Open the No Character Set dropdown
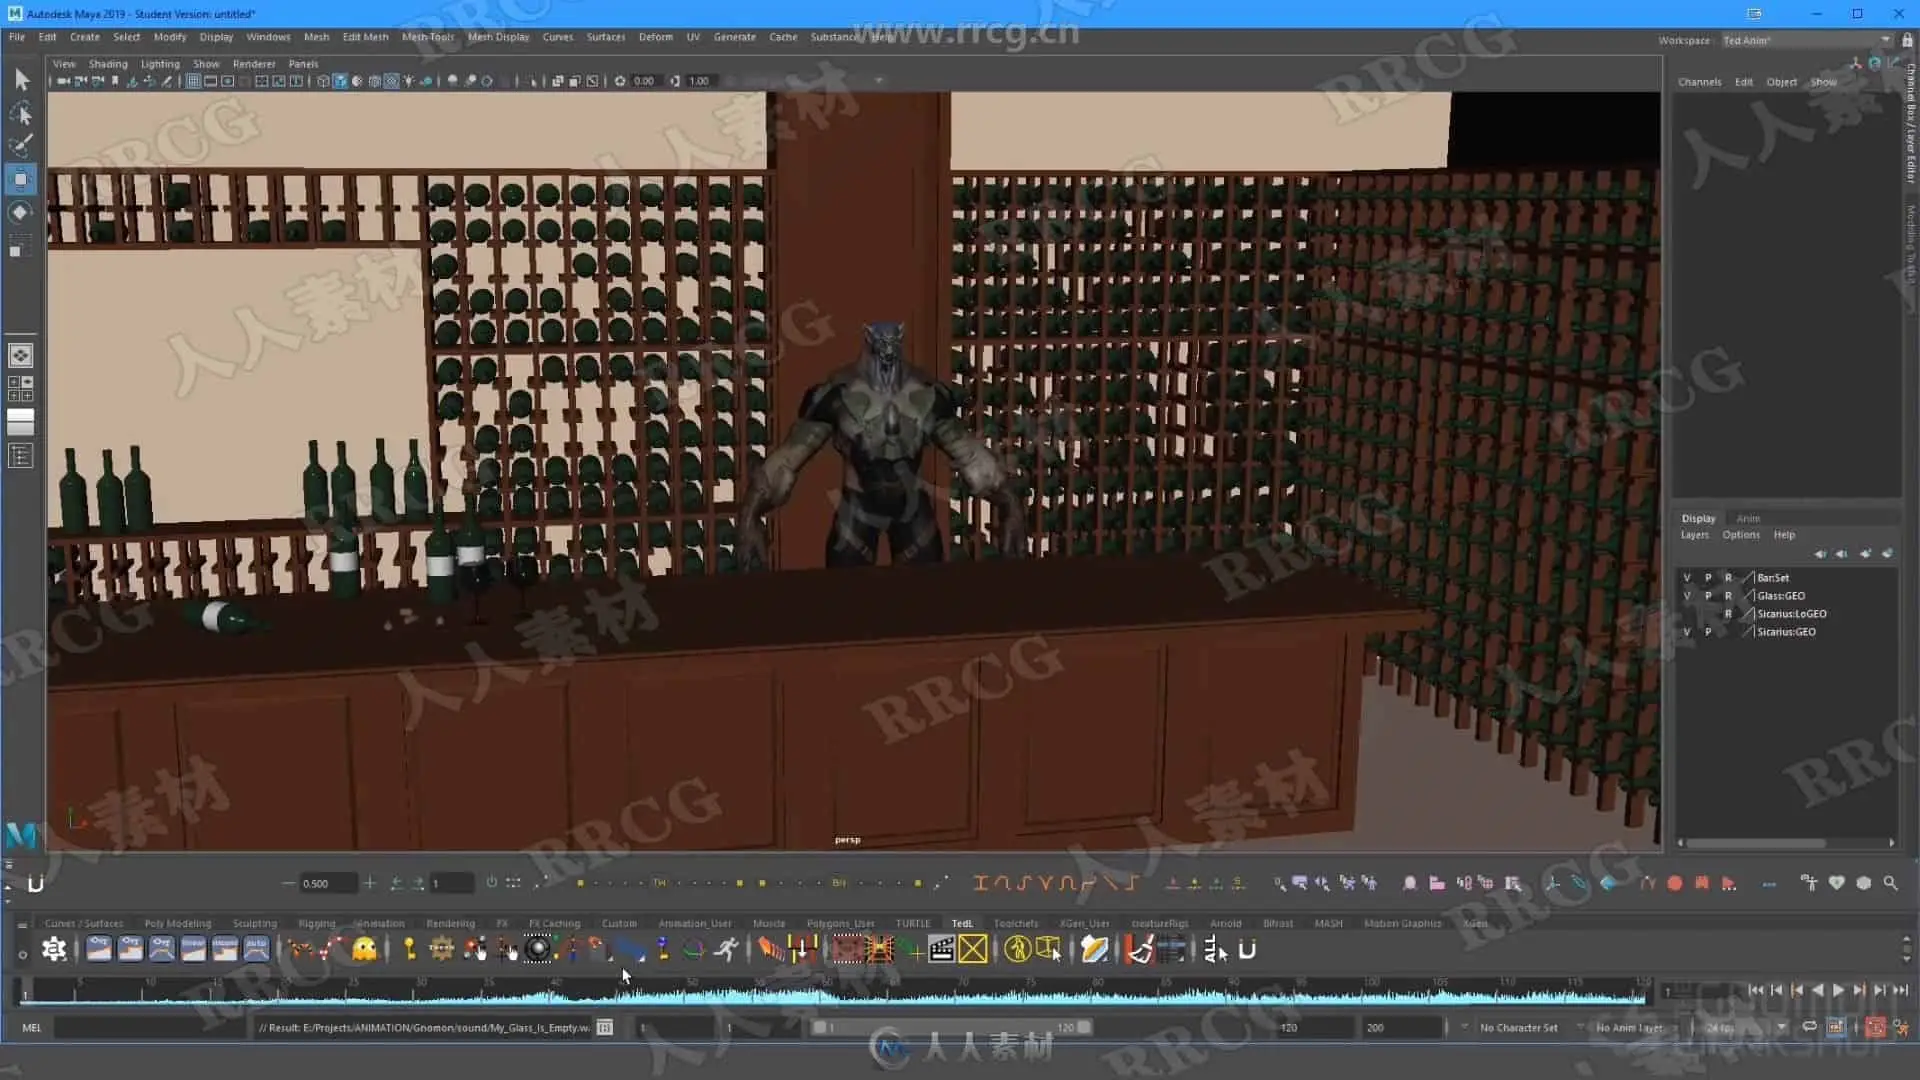The width and height of the screenshot is (1920, 1080). click(x=1518, y=1028)
